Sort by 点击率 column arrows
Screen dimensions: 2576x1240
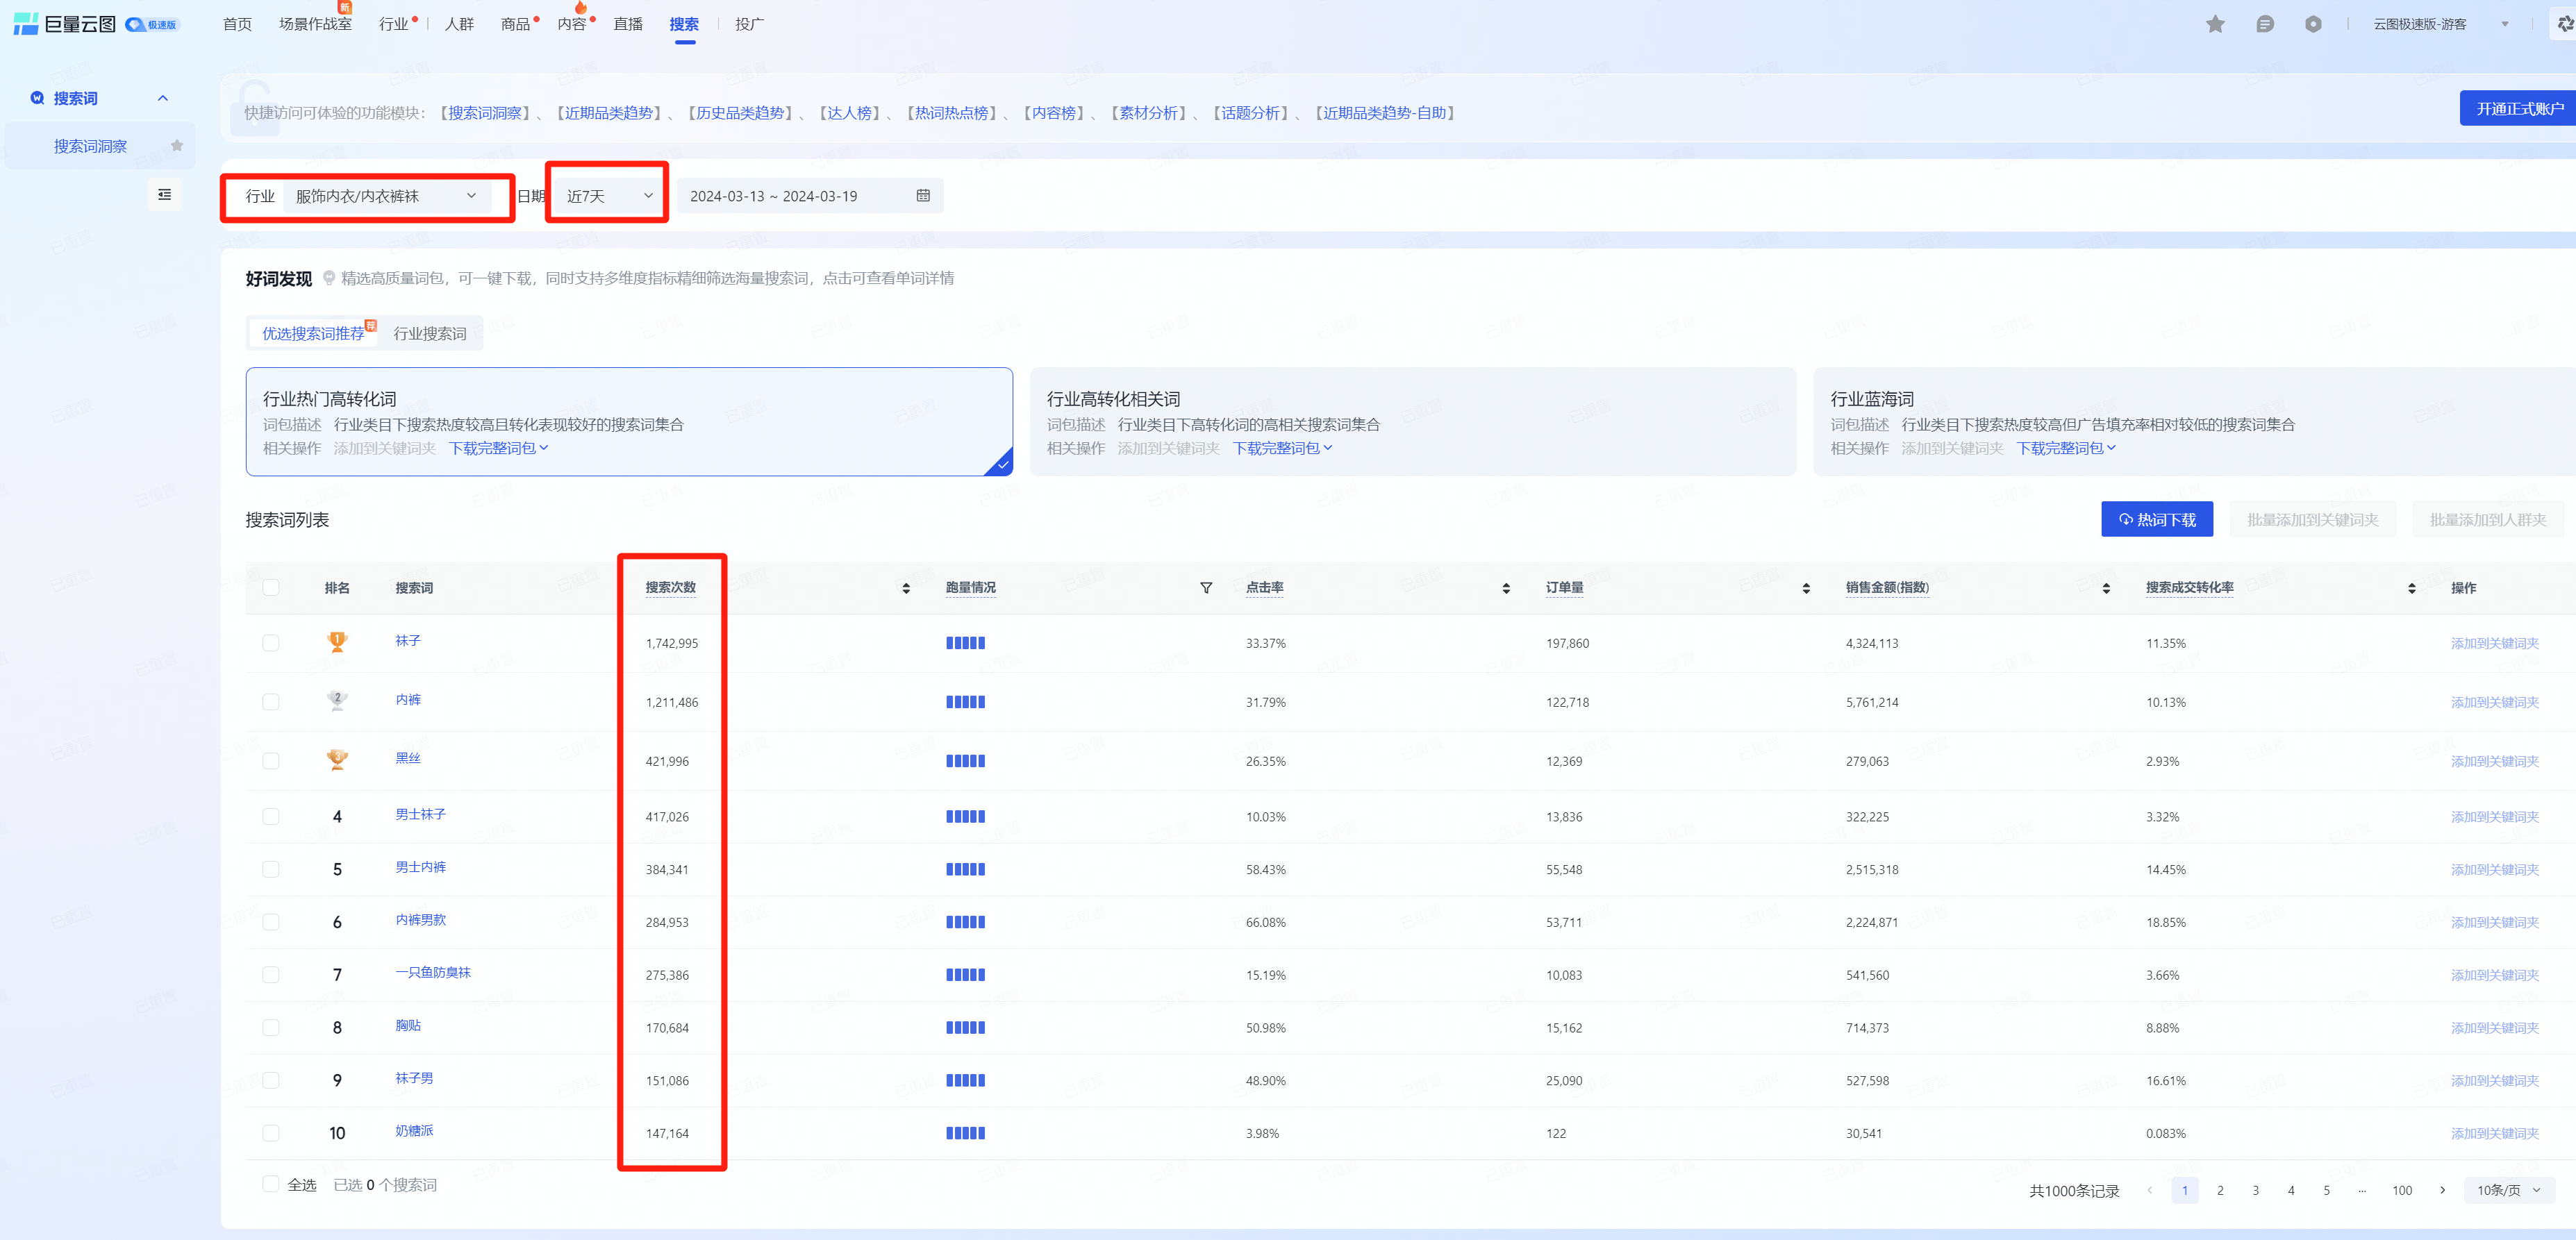coord(1506,588)
